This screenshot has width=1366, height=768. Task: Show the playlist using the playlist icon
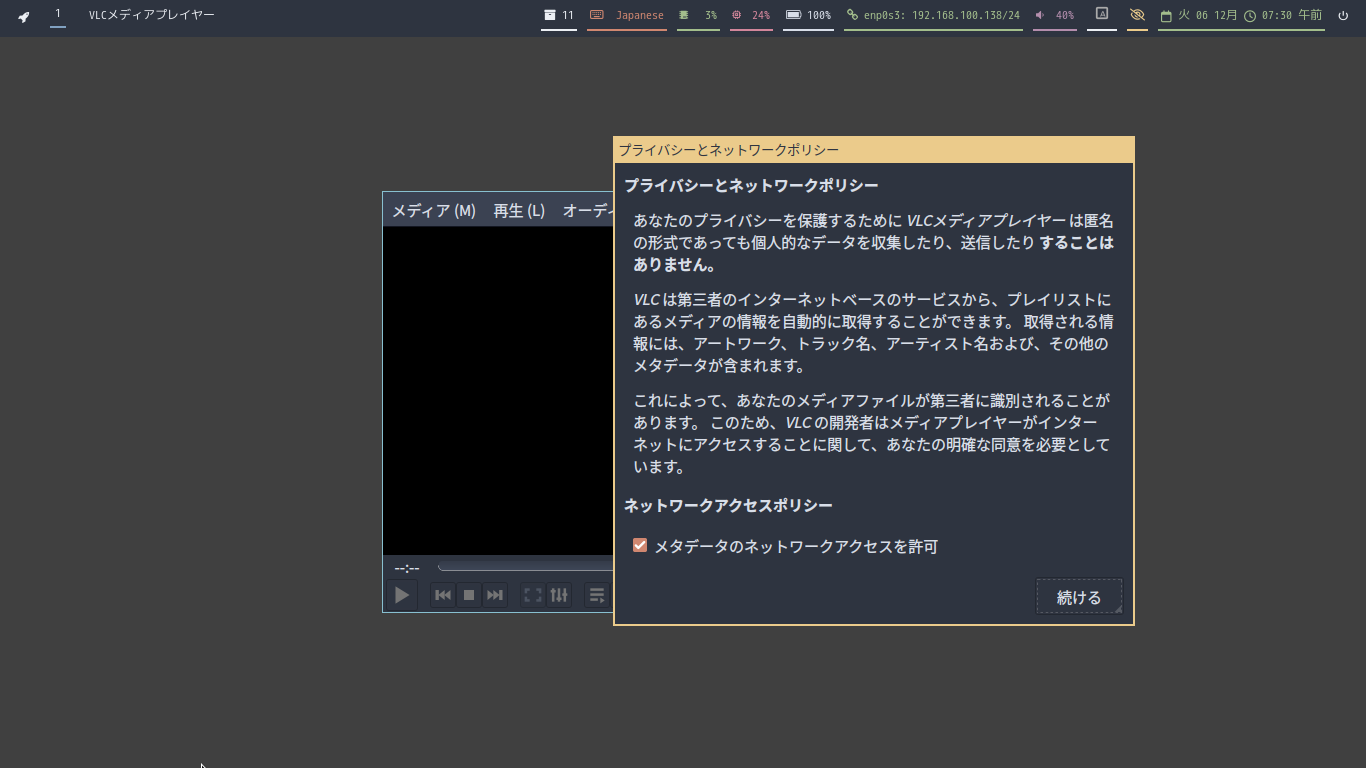pos(597,595)
